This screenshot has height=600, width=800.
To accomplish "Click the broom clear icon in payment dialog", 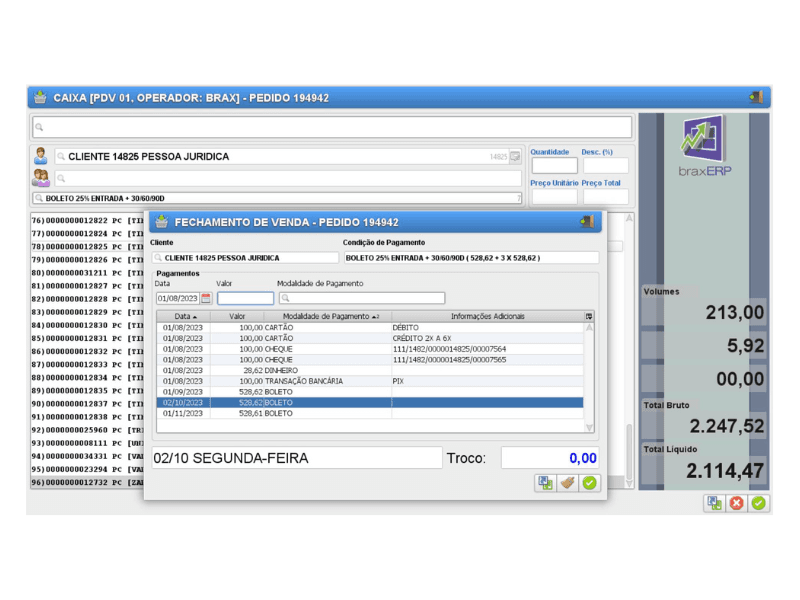I will (567, 483).
